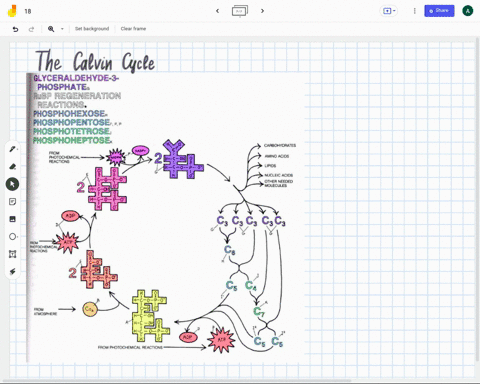The image size is (480, 384).
Task: Click the Redo arrow
Action: 31,29
